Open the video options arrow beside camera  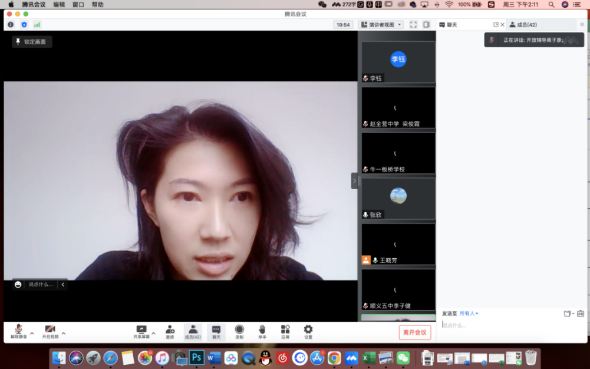[64, 333]
